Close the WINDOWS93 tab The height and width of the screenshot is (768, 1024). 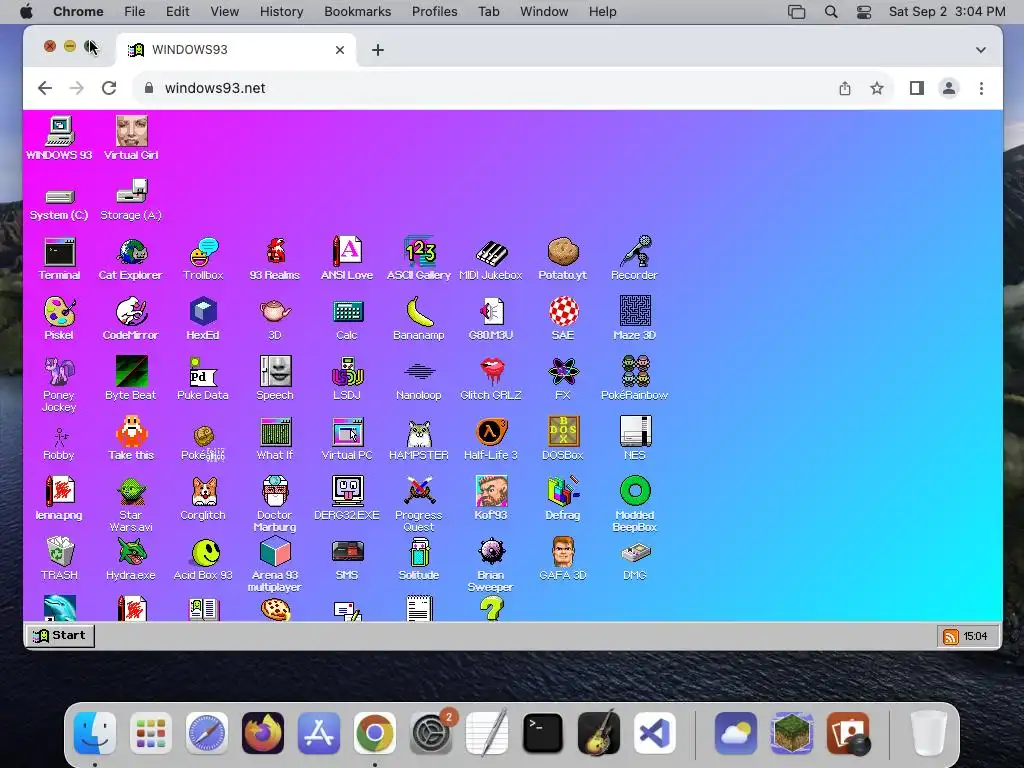coord(340,50)
